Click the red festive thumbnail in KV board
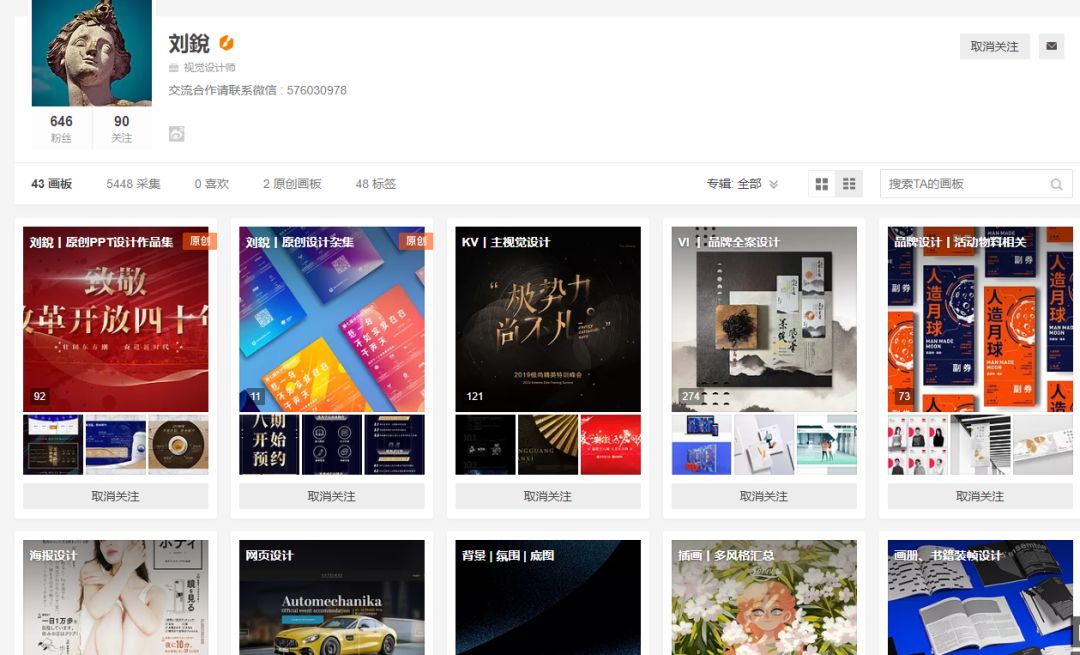1080x655 pixels. click(611, 444)
